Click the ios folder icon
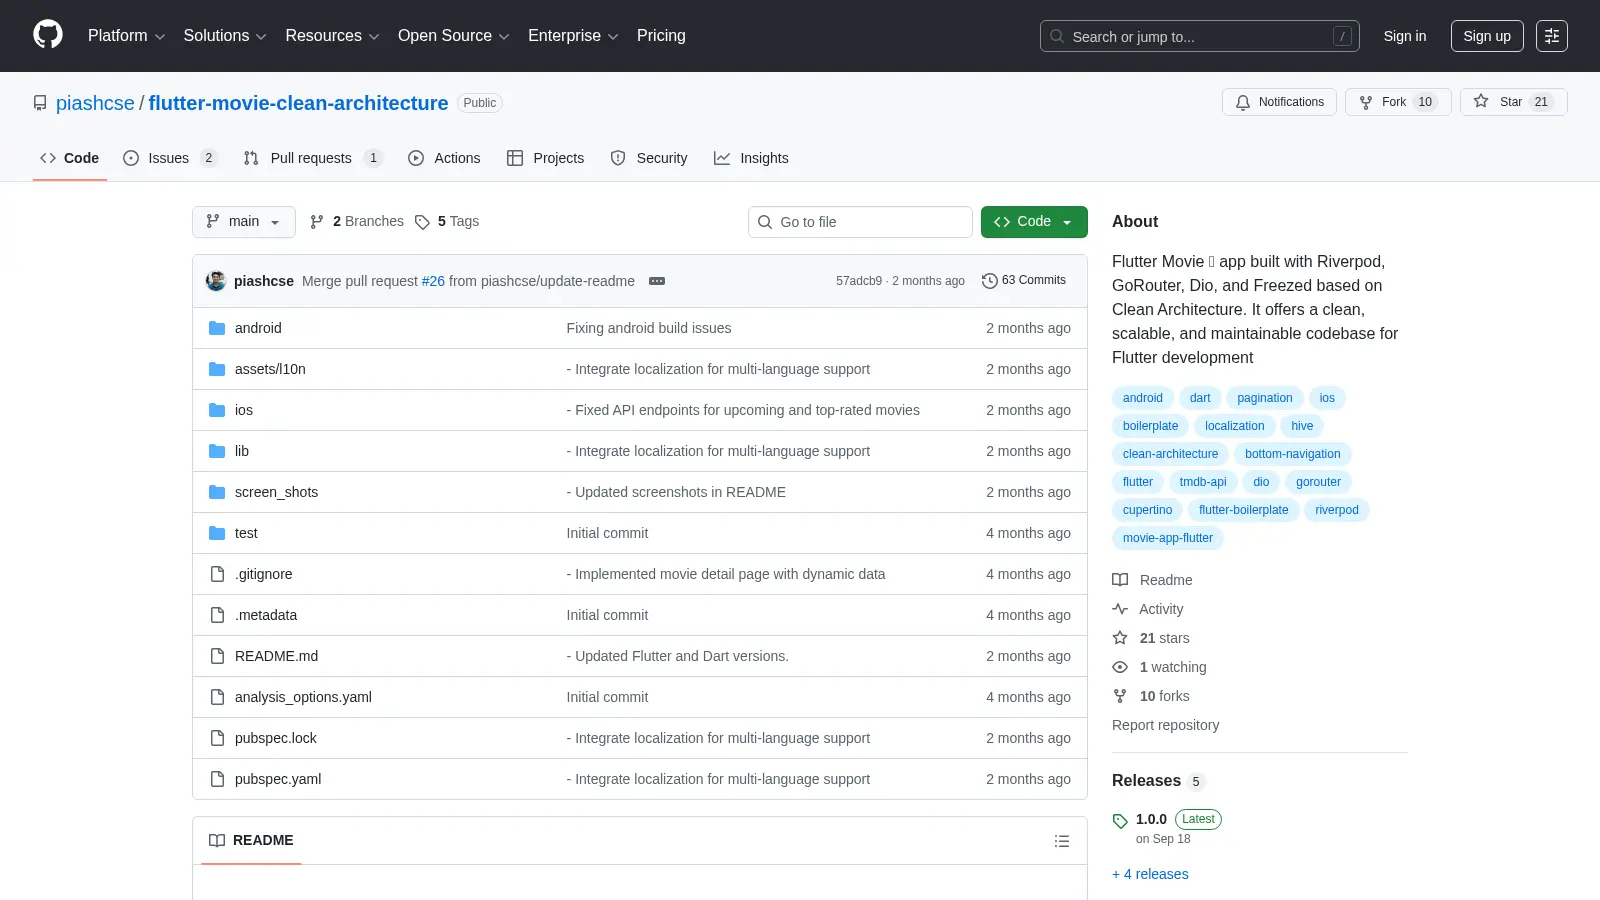 (217, 410)
